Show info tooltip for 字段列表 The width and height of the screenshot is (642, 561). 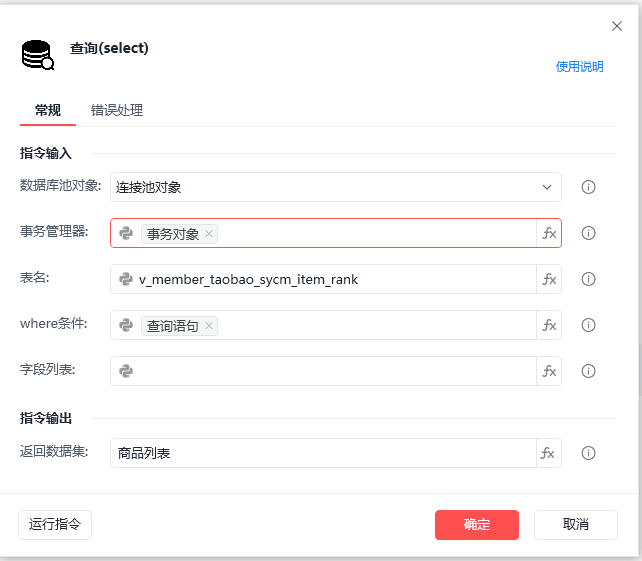pos(588,371)
